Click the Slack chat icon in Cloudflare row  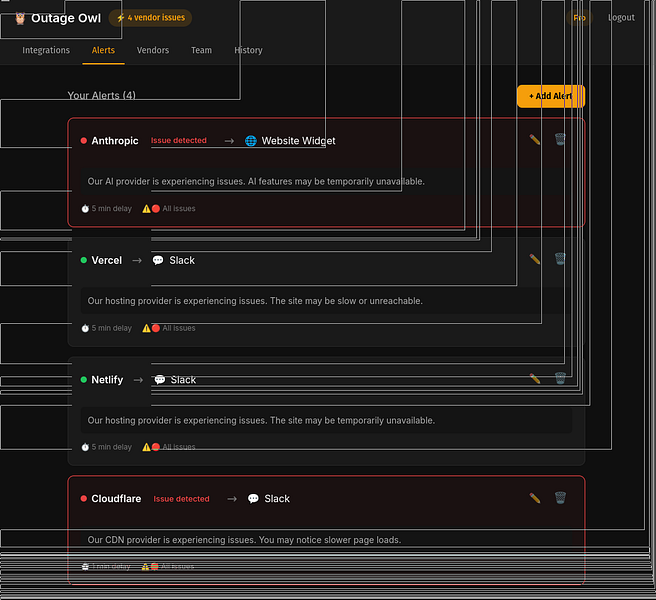(253, 499)
